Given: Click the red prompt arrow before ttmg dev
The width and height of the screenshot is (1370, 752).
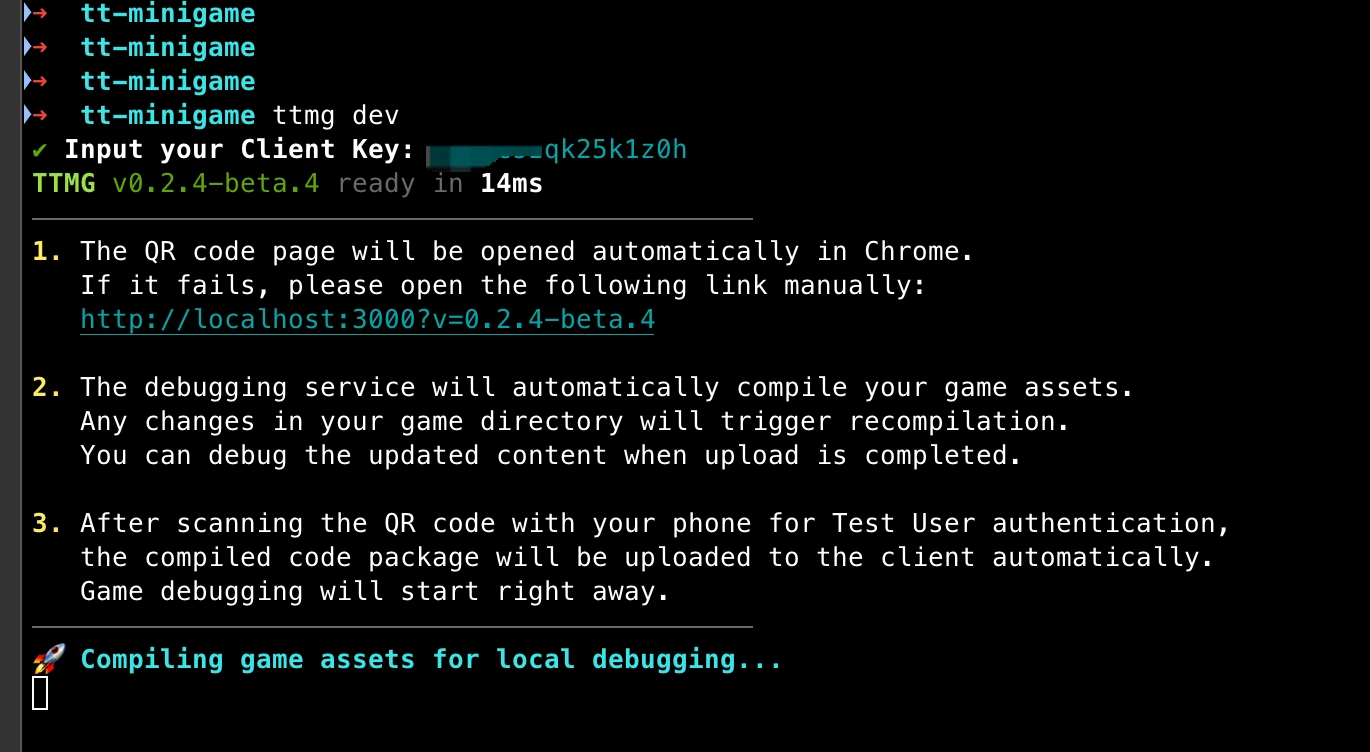Looking at the screenshot, I should (x=40, y=115).
